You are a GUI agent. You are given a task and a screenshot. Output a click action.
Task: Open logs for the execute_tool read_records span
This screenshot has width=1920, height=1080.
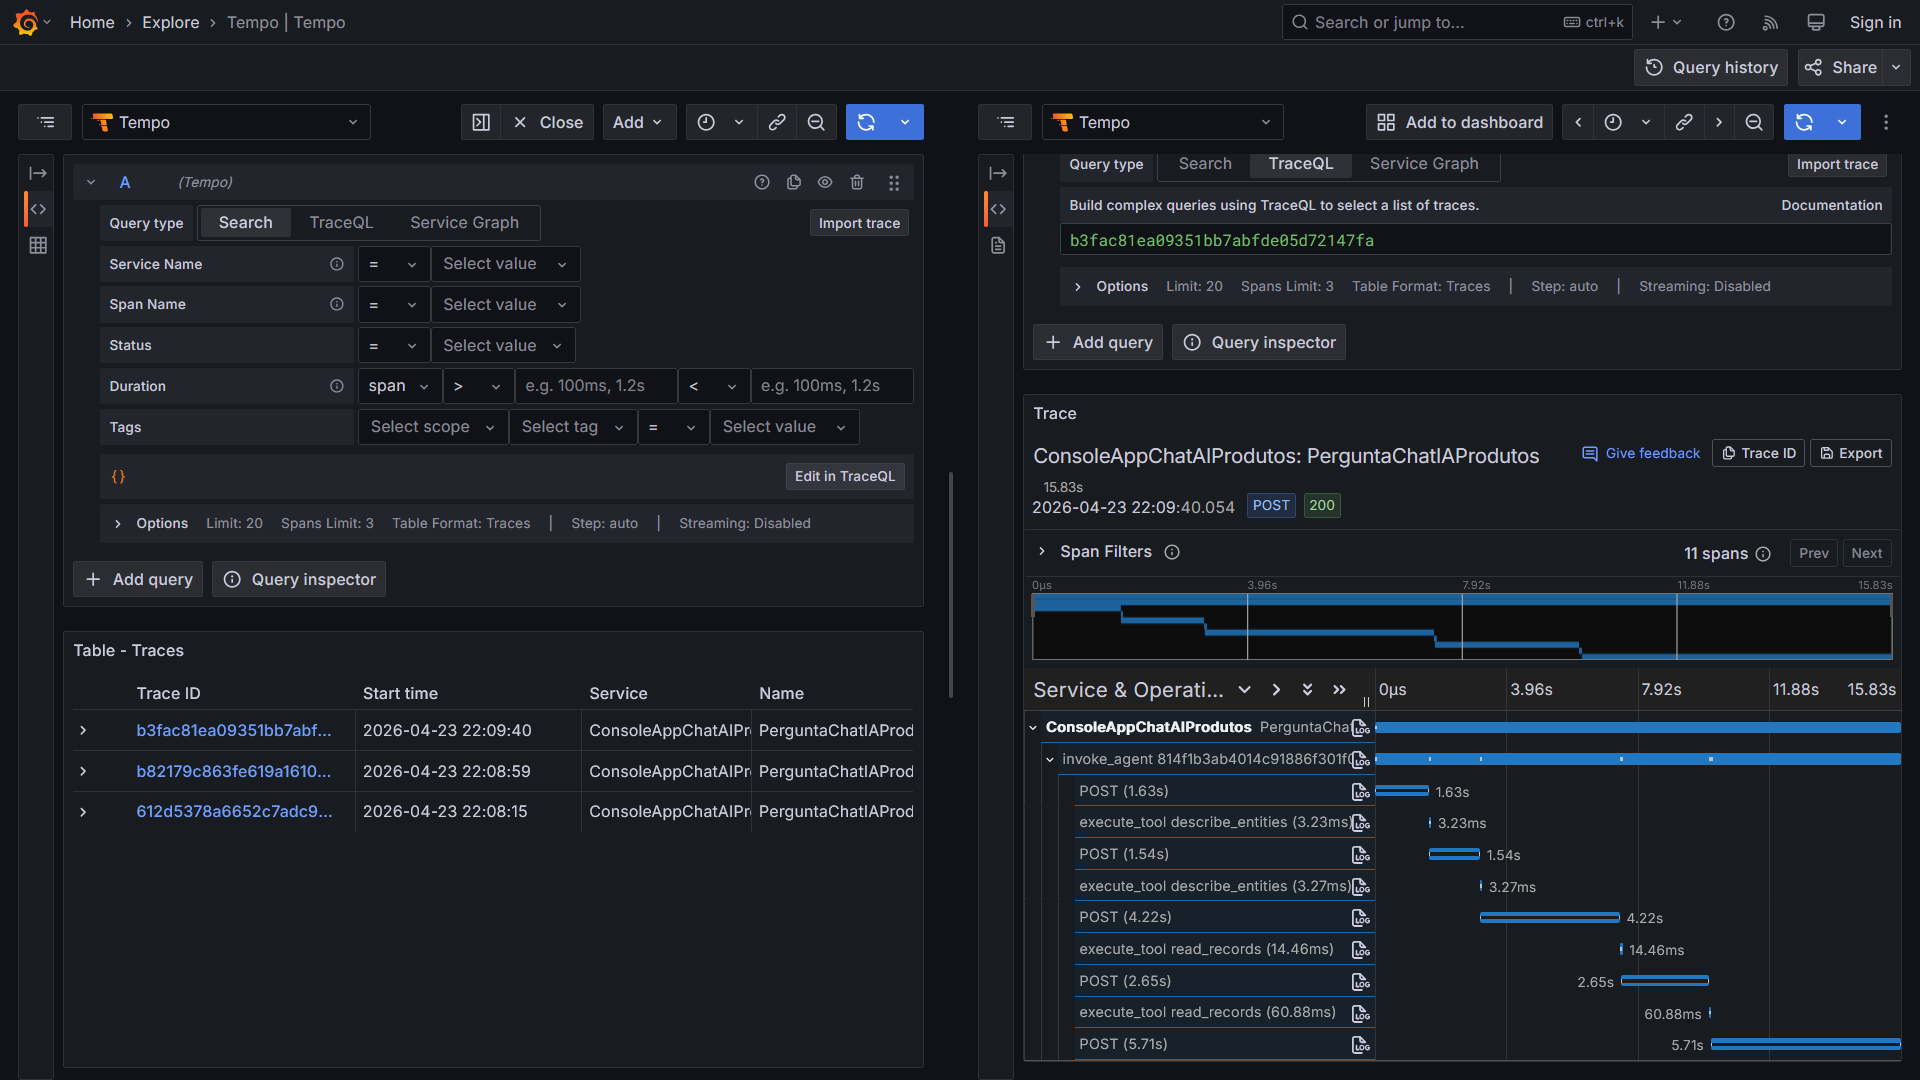1361,949
